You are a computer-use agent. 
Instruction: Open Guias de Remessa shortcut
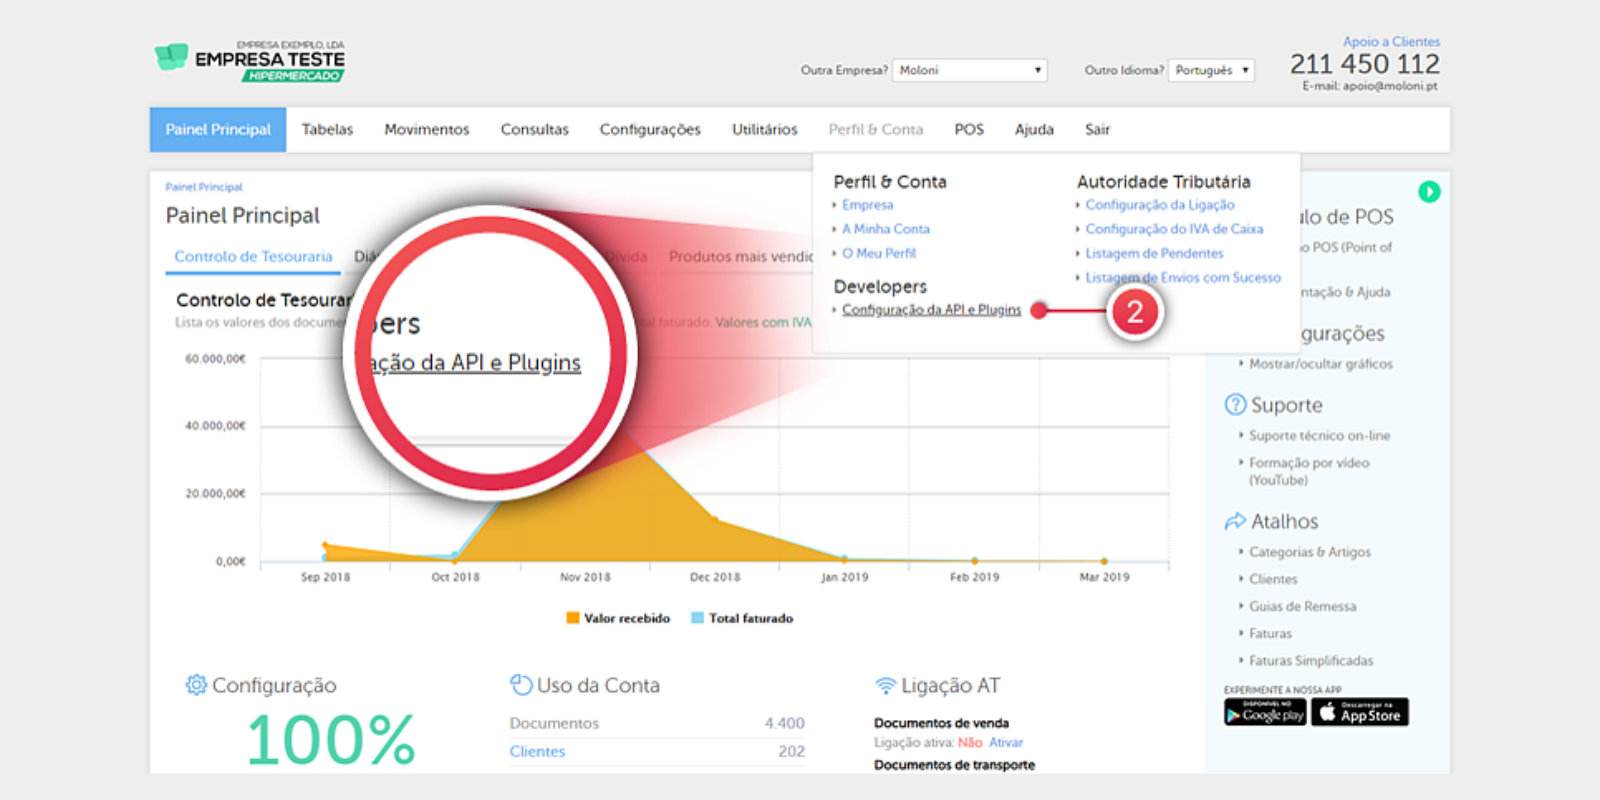point(1303,606)
